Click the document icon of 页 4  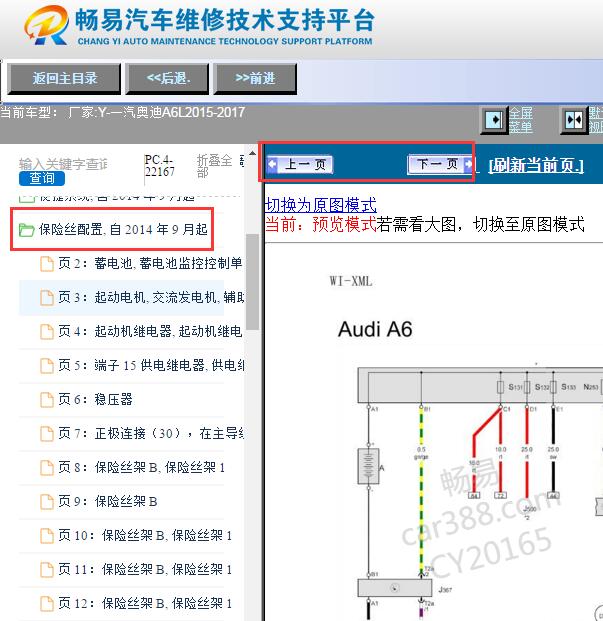pyautogui.click(x=47, y=331)
